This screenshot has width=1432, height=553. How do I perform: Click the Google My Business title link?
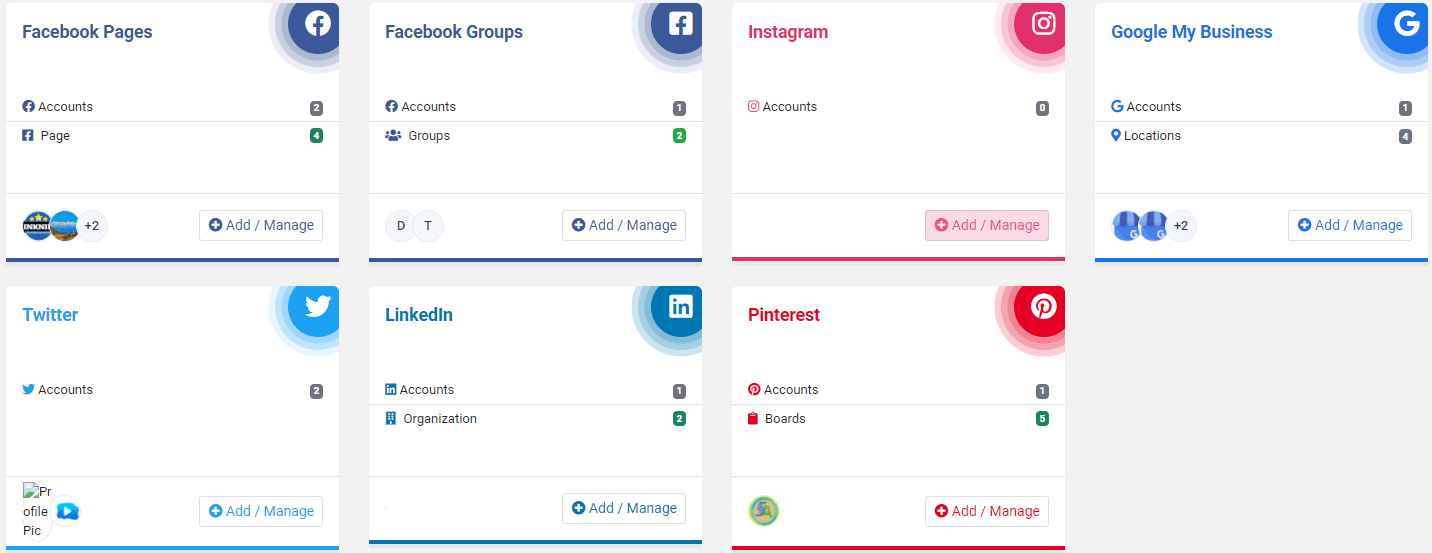tap(1191, 32)
